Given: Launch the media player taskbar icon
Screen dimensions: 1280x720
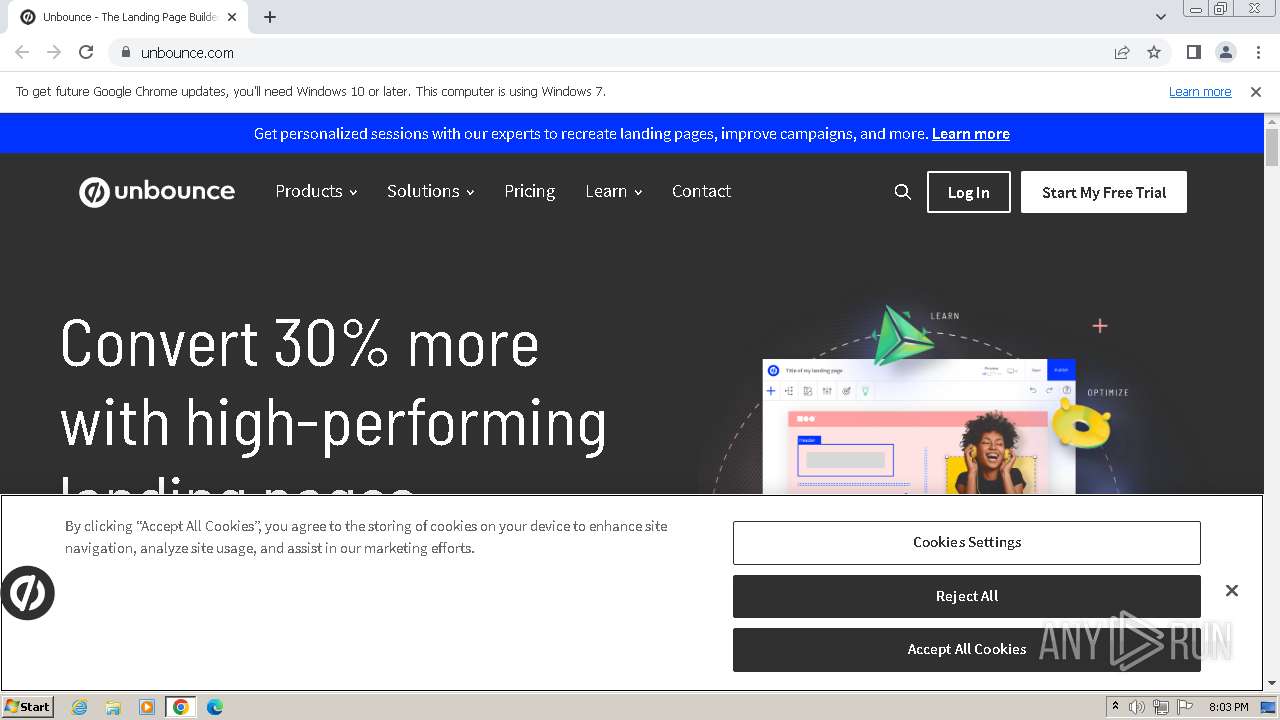Looking at the screenshot, I should (147, 707).
